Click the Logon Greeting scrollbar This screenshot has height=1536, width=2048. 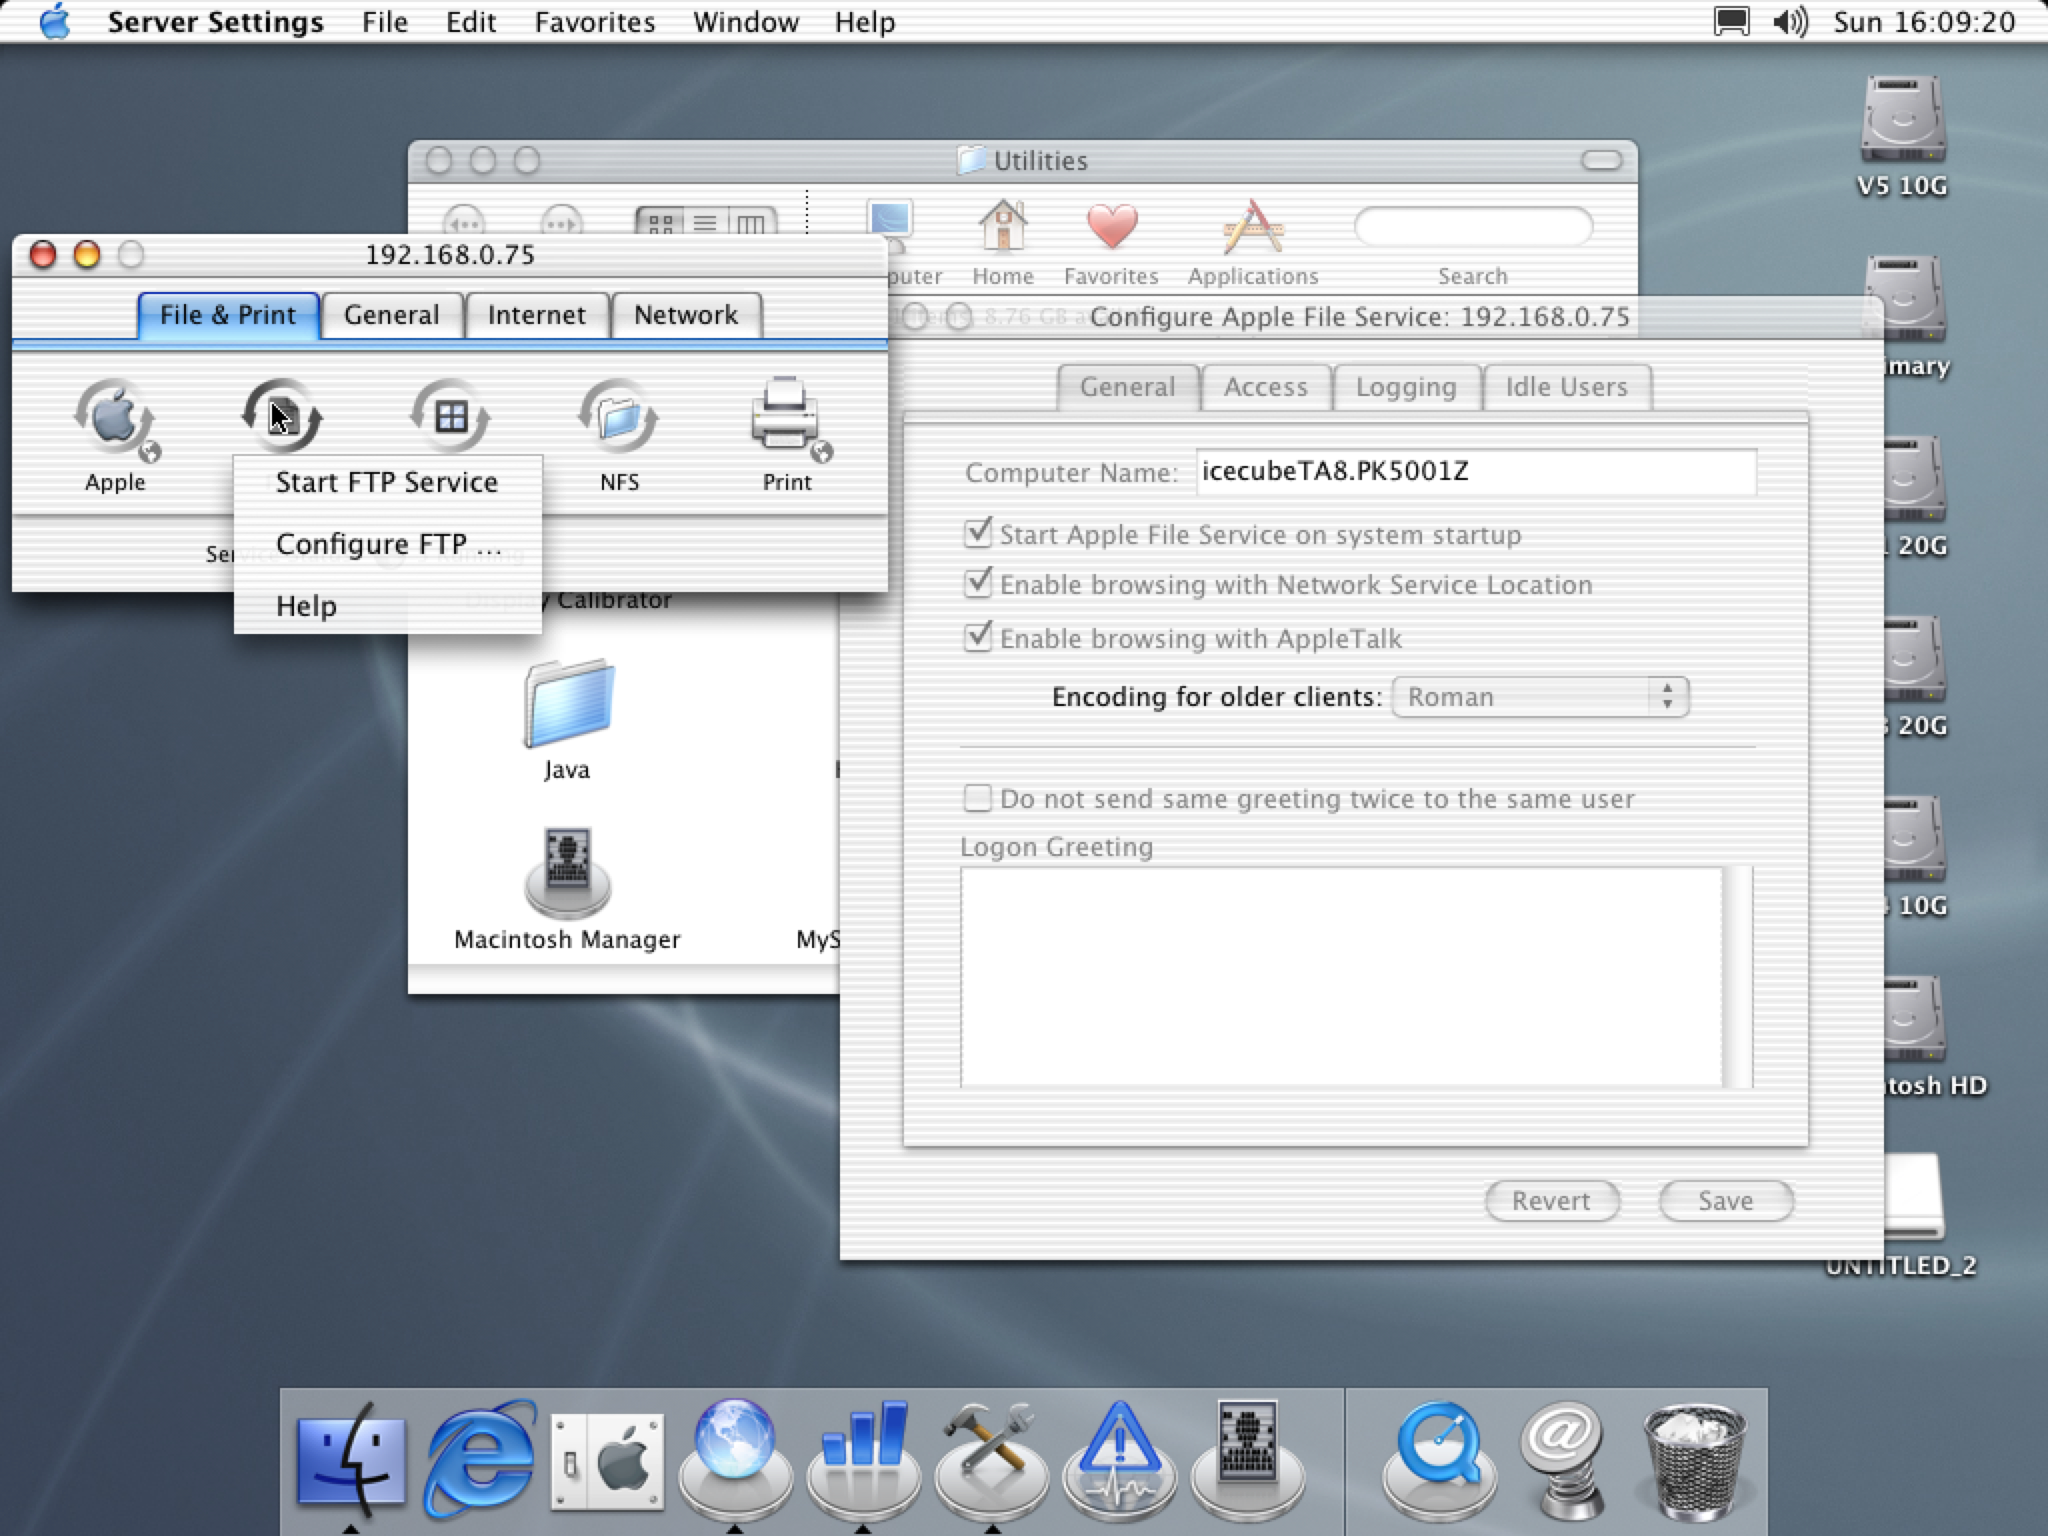pyautogui.click(x=1738, y=976)
